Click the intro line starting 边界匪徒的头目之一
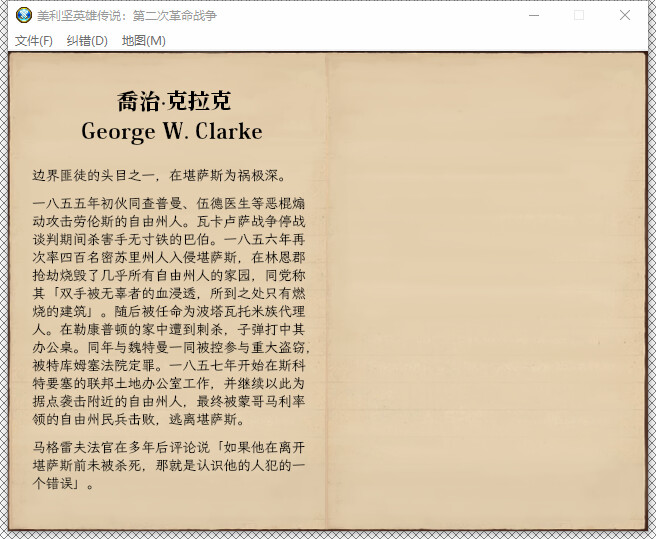This screenshot has width=656, height=539. 160,175
